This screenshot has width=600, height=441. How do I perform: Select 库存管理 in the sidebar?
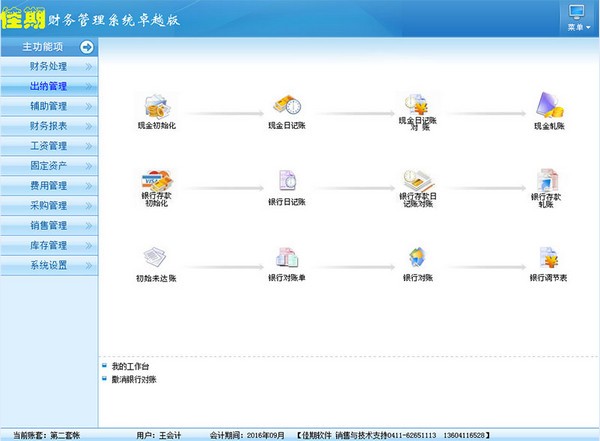pyautogui.click(x=49, y=246)
